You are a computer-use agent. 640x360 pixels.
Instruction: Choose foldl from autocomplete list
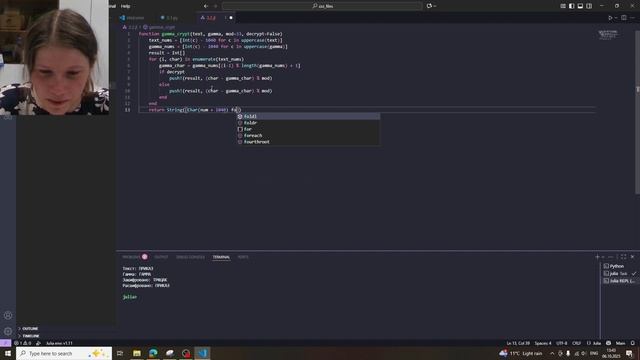pos(308,116)
